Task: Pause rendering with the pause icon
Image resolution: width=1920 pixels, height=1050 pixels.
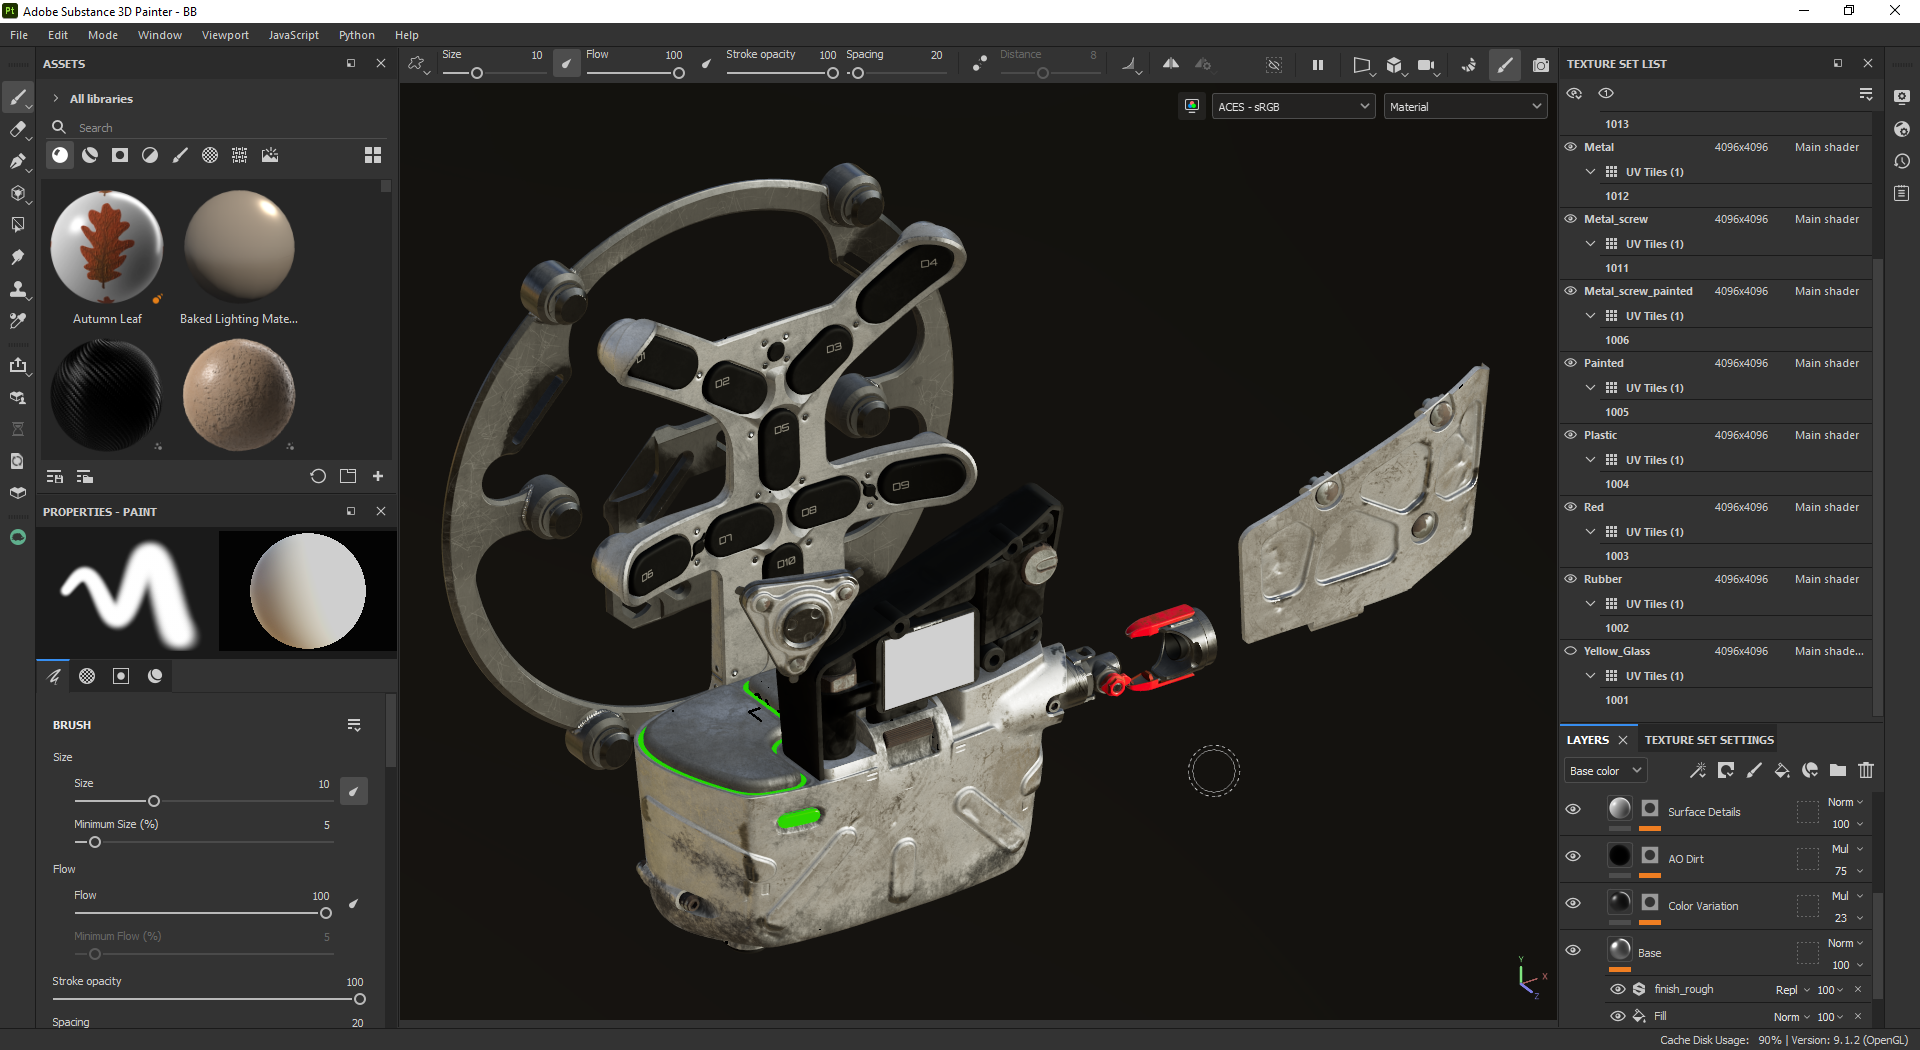Action: click(1318, 65)
